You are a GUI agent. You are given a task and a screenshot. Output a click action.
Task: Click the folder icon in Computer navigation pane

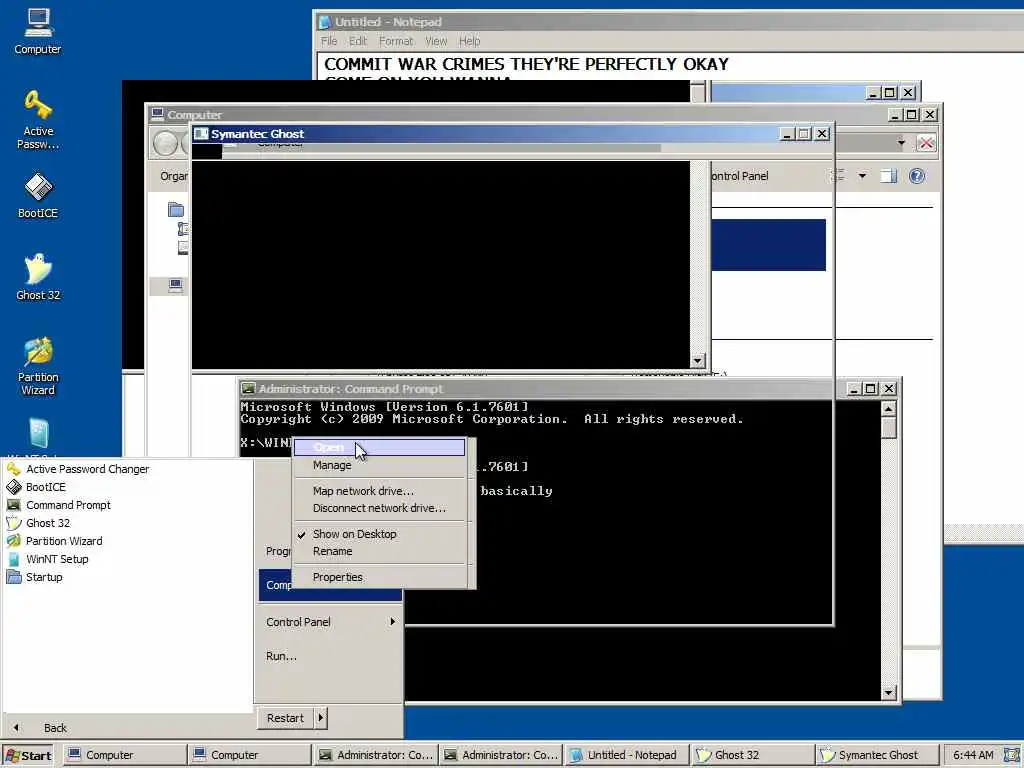point(176,210)
